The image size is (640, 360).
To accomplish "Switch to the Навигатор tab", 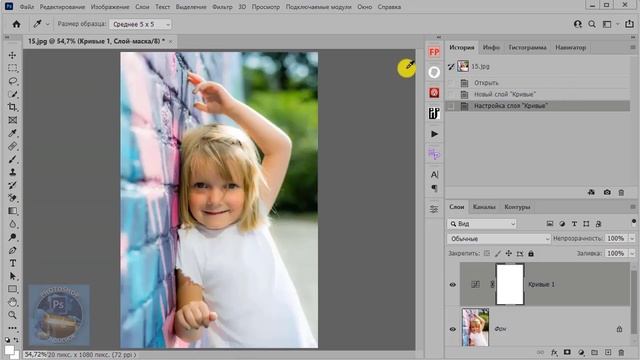I will [571, 48].
